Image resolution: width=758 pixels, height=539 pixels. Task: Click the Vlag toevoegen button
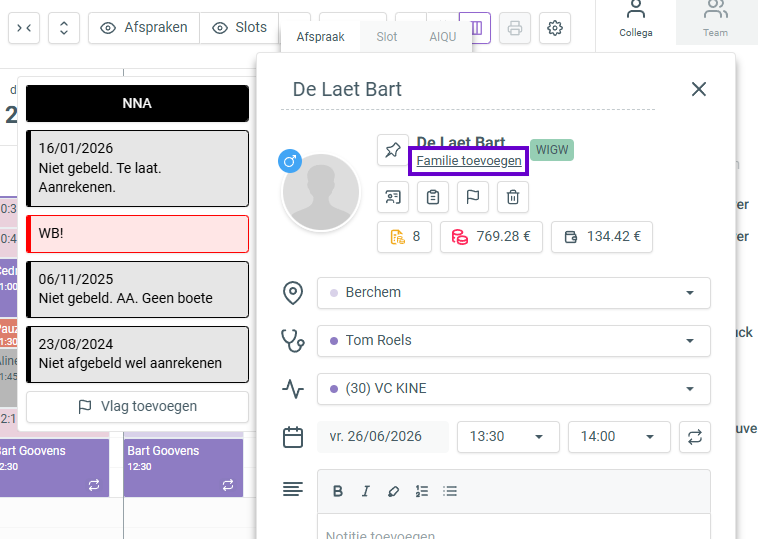point(137,407)
